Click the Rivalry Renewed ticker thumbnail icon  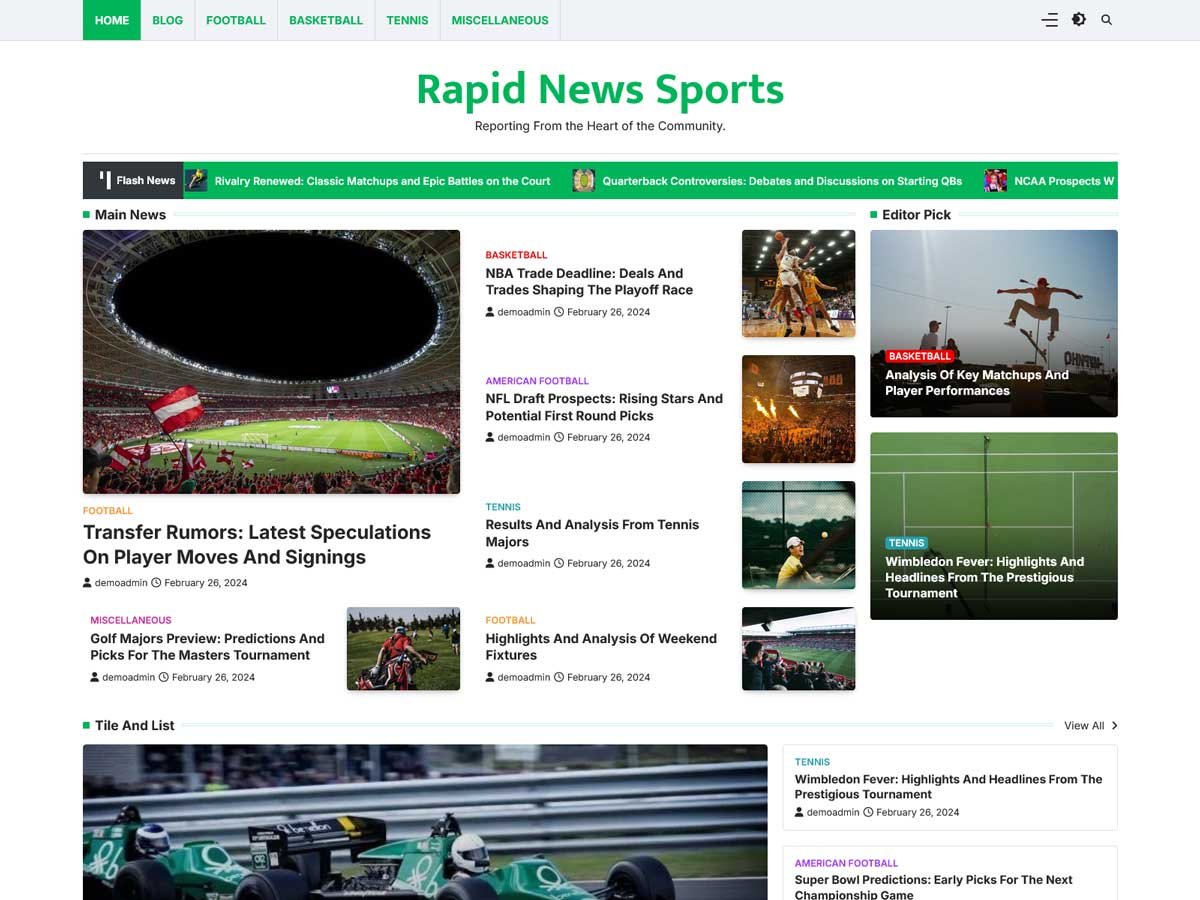tap(196, 181)
